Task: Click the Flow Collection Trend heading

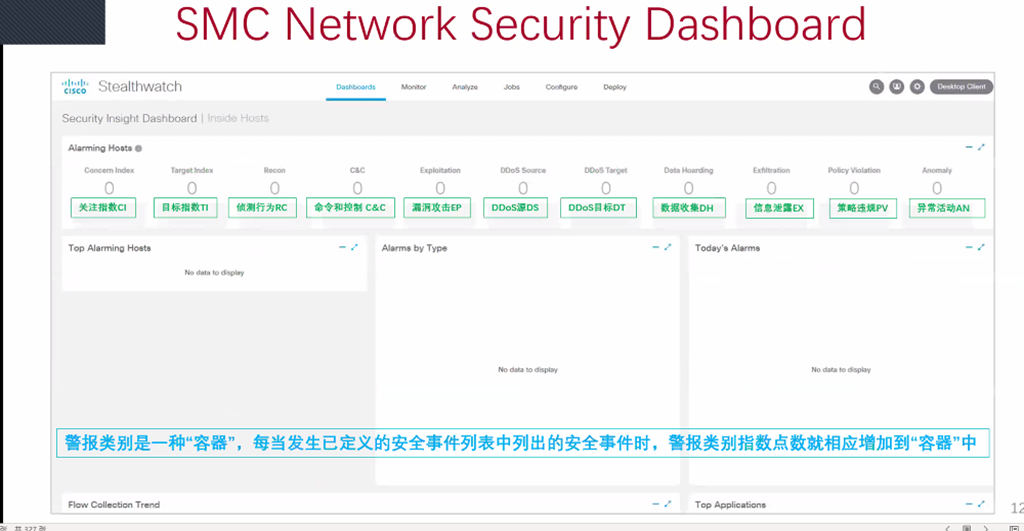Action: pyautogui.click(x=114, y=505)
